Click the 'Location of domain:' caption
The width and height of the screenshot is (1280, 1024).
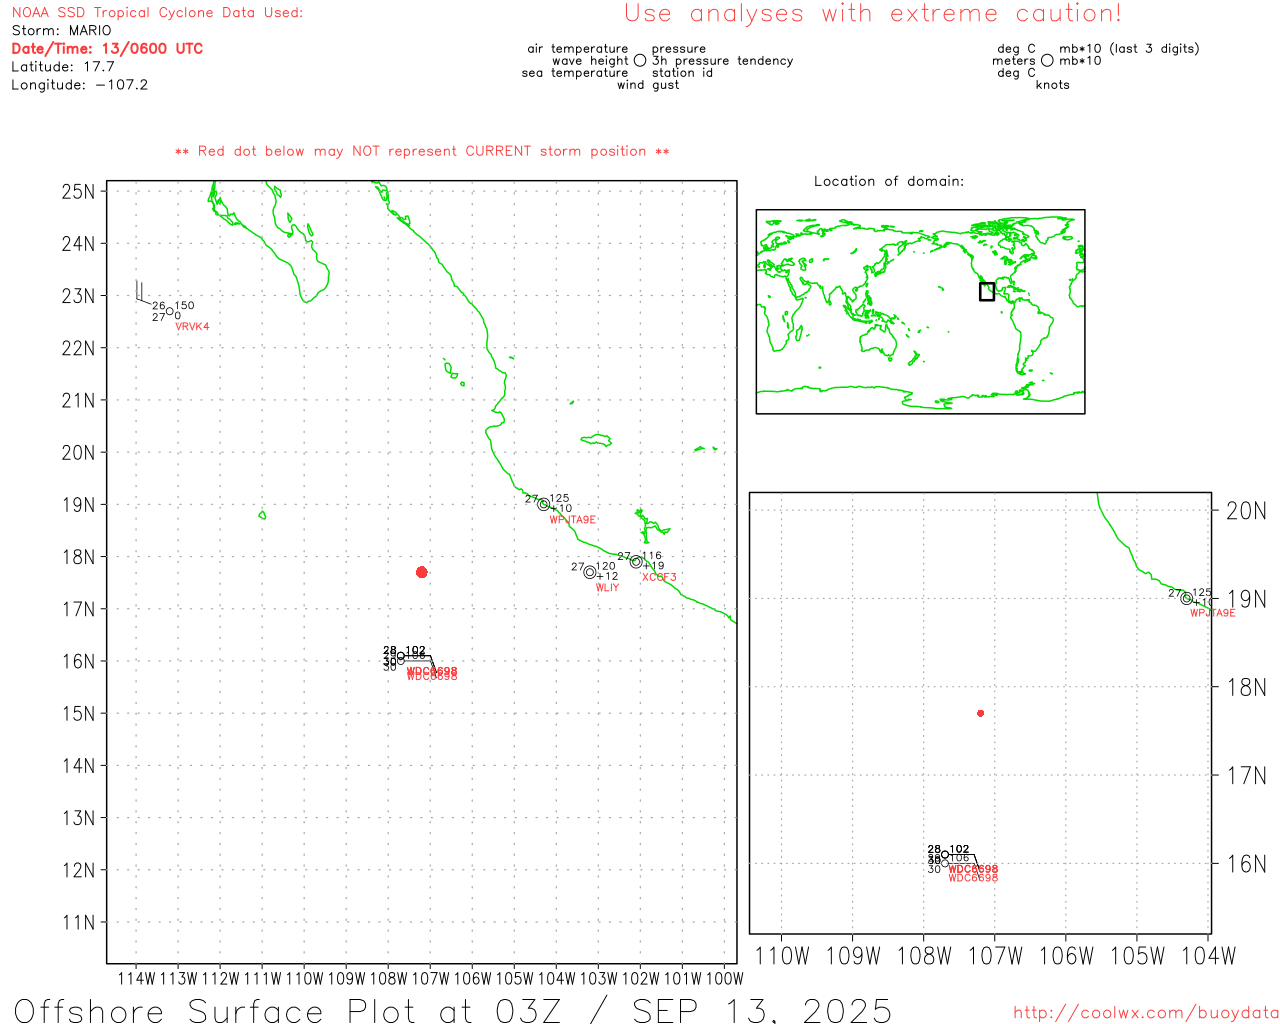[889, 181]
